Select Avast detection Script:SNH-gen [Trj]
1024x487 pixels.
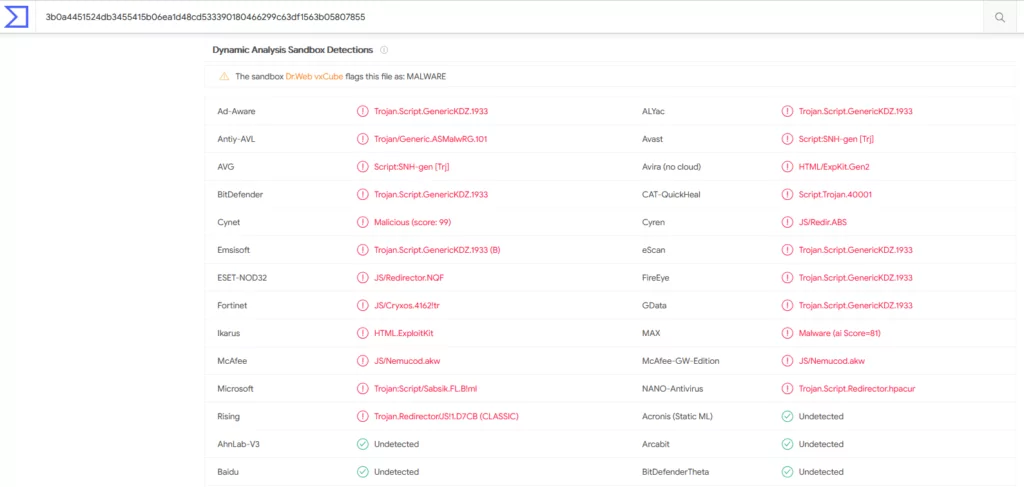click(x=836, y=139)
